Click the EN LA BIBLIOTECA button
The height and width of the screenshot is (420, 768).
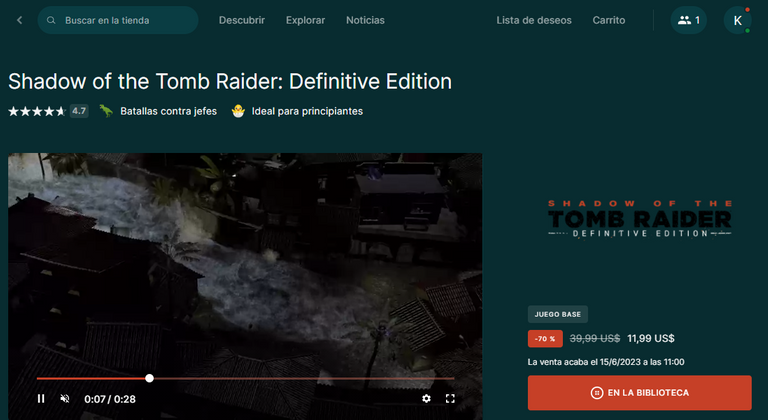click(640, 393)
